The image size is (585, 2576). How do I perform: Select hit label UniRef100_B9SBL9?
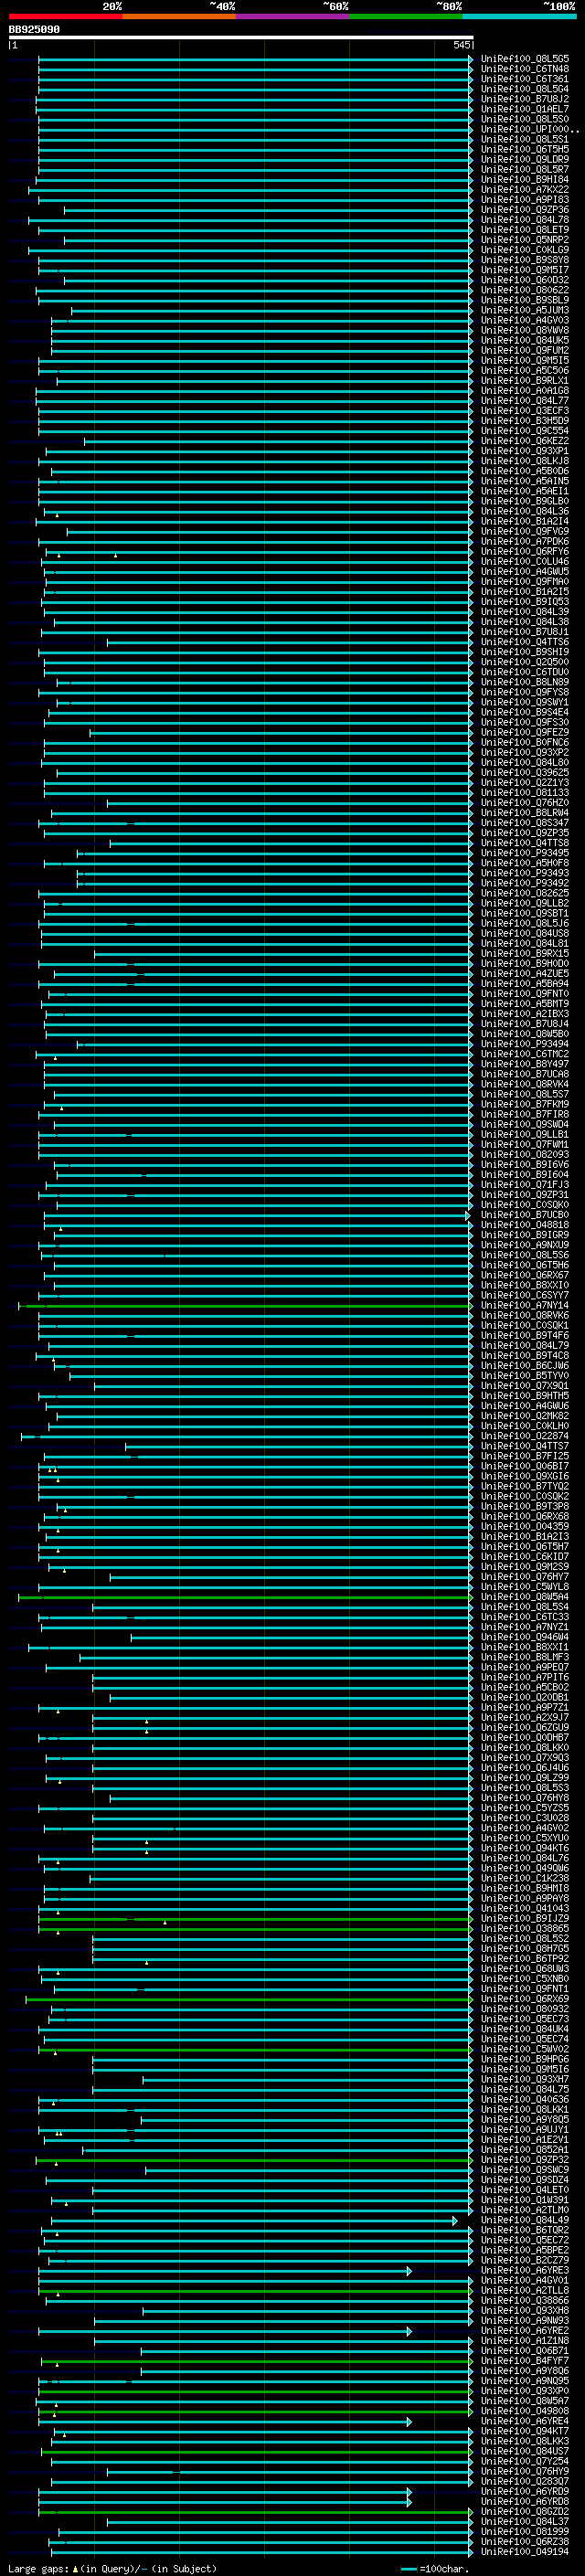525,300
